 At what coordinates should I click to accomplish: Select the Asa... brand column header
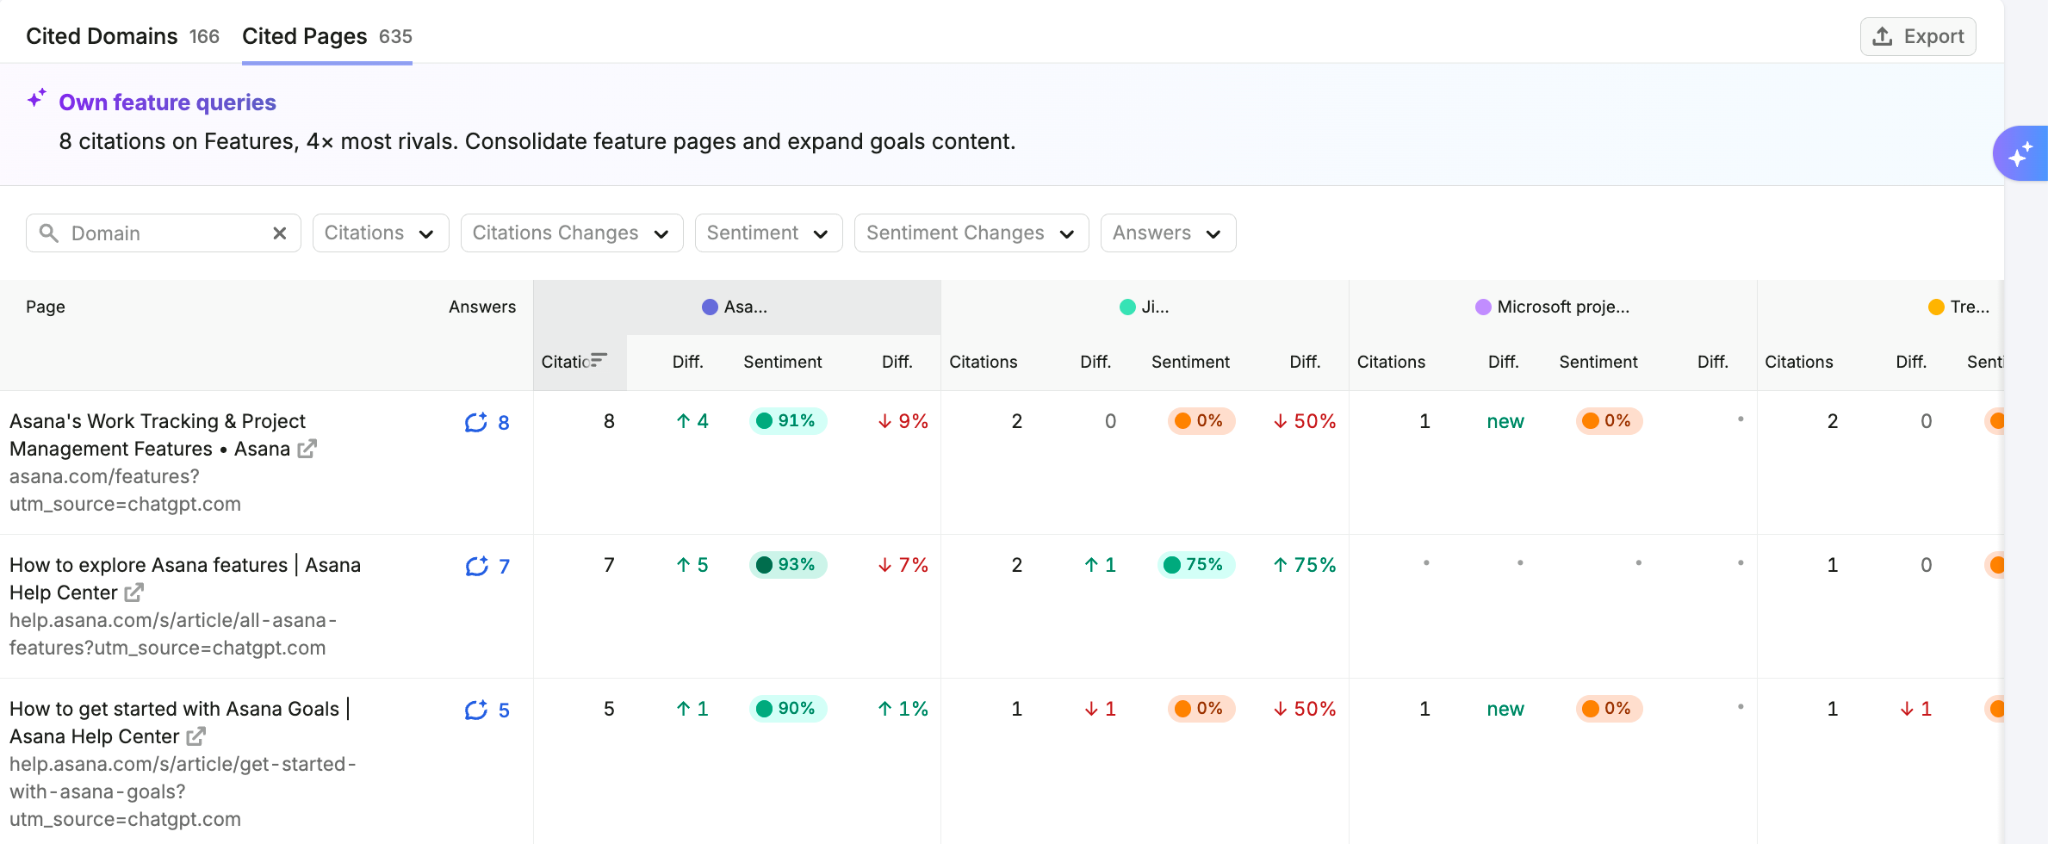(736, 307)
